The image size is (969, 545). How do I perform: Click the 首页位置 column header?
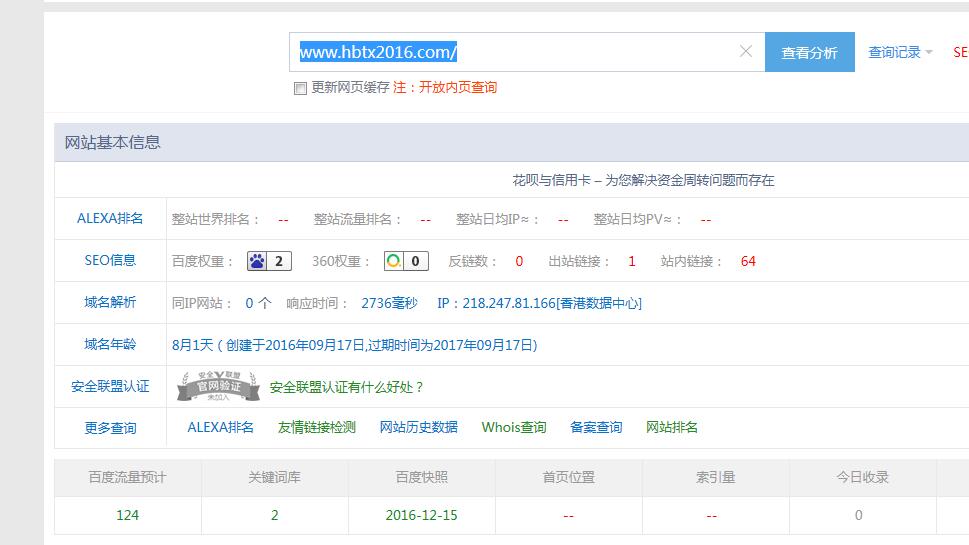pos(569,478)
